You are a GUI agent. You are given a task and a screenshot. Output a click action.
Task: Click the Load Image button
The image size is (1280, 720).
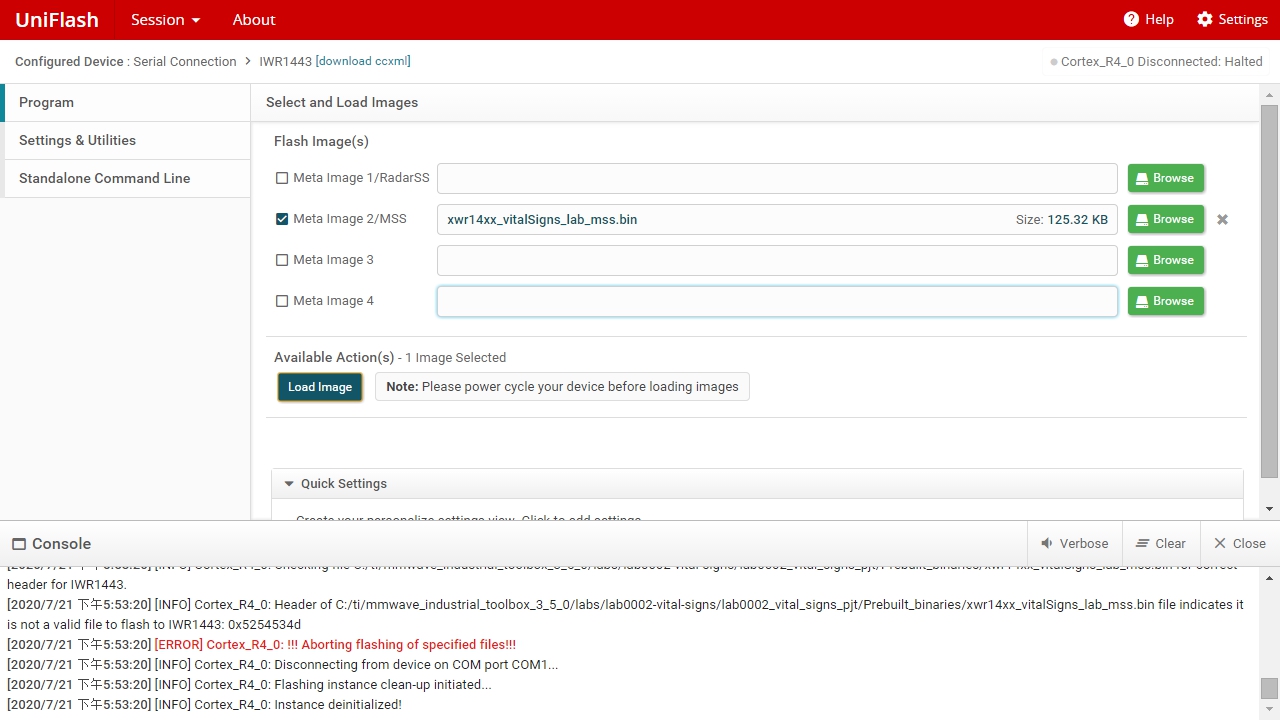point(320,387)
